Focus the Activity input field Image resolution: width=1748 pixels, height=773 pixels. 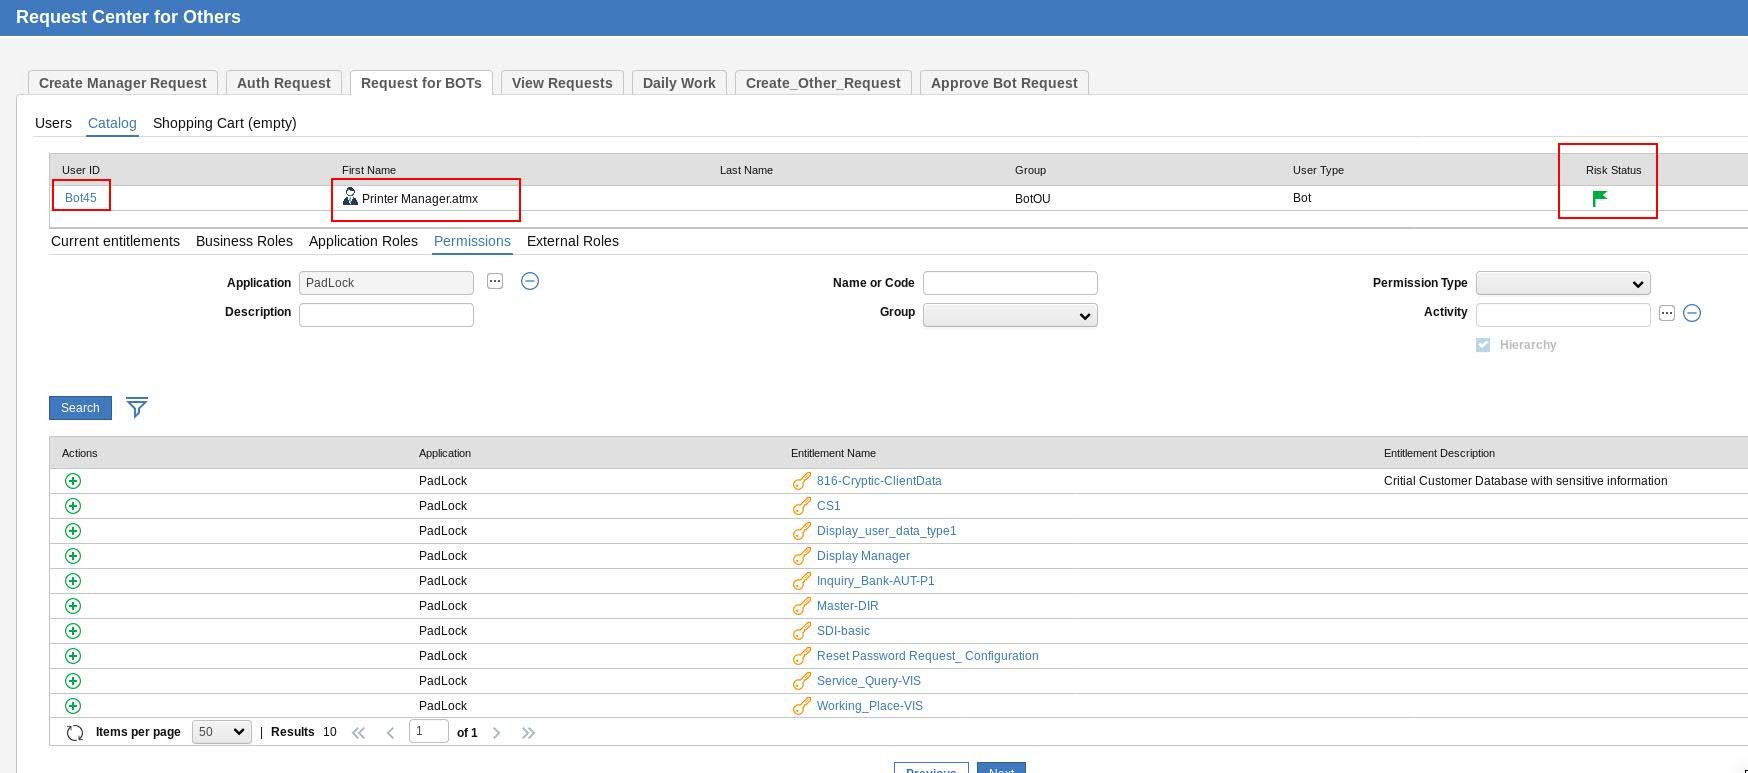pyautogui.click(x=1563, y=315)
